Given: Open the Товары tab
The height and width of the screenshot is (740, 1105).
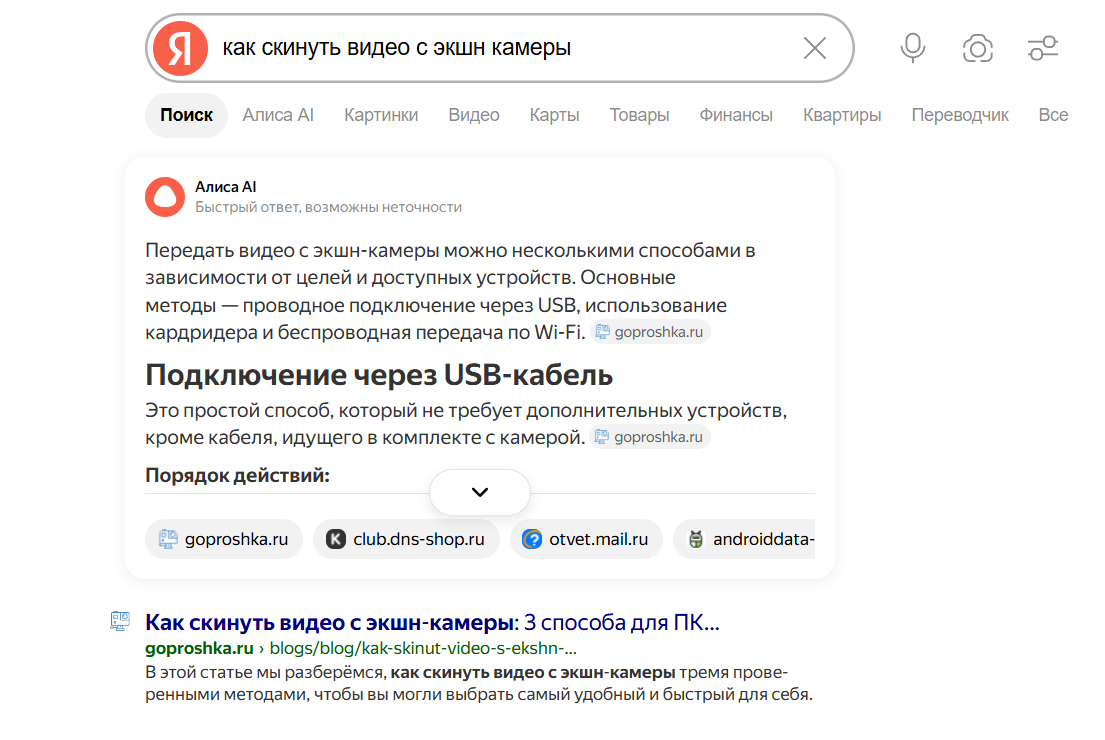Looking at the screenshot, I should pos(639,115).
